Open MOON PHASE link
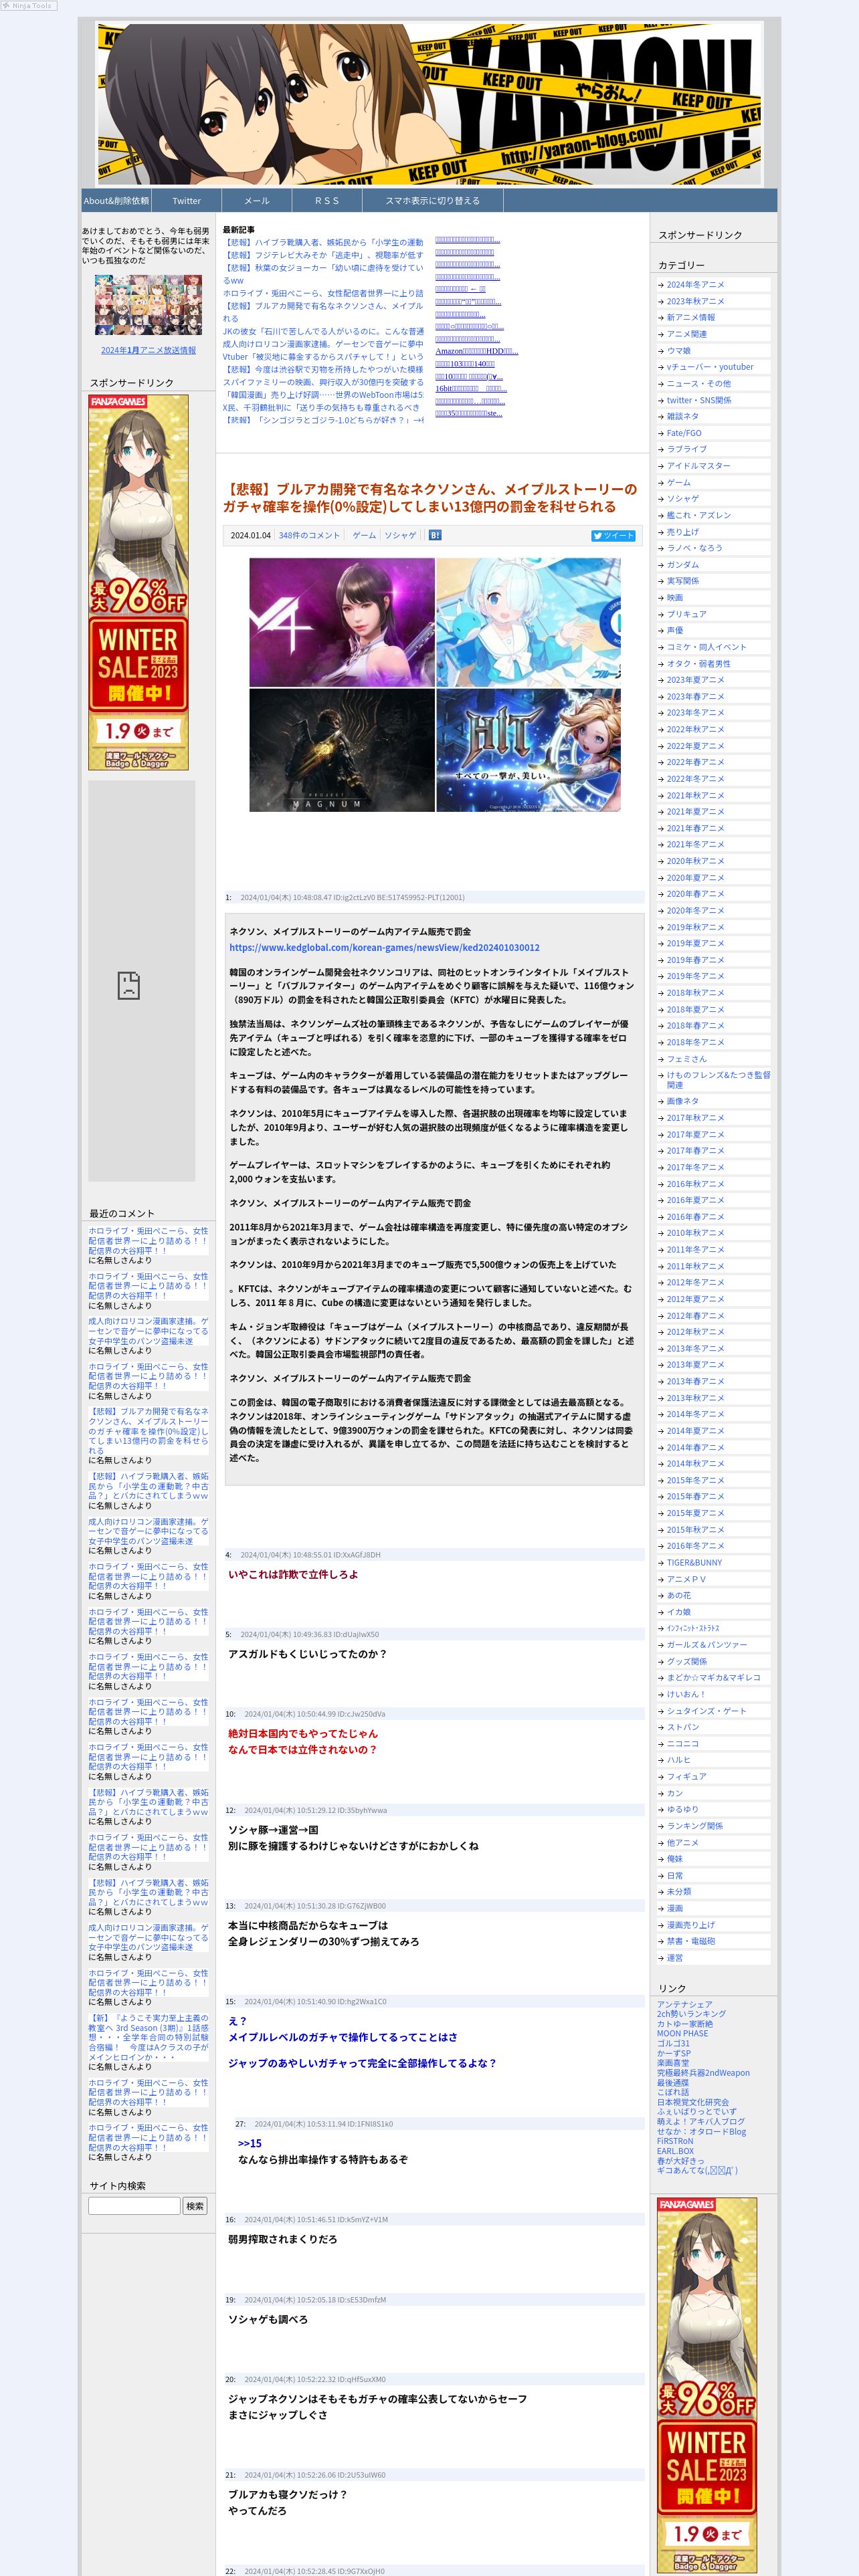Screen dimensions: 859x2576 682,2033
